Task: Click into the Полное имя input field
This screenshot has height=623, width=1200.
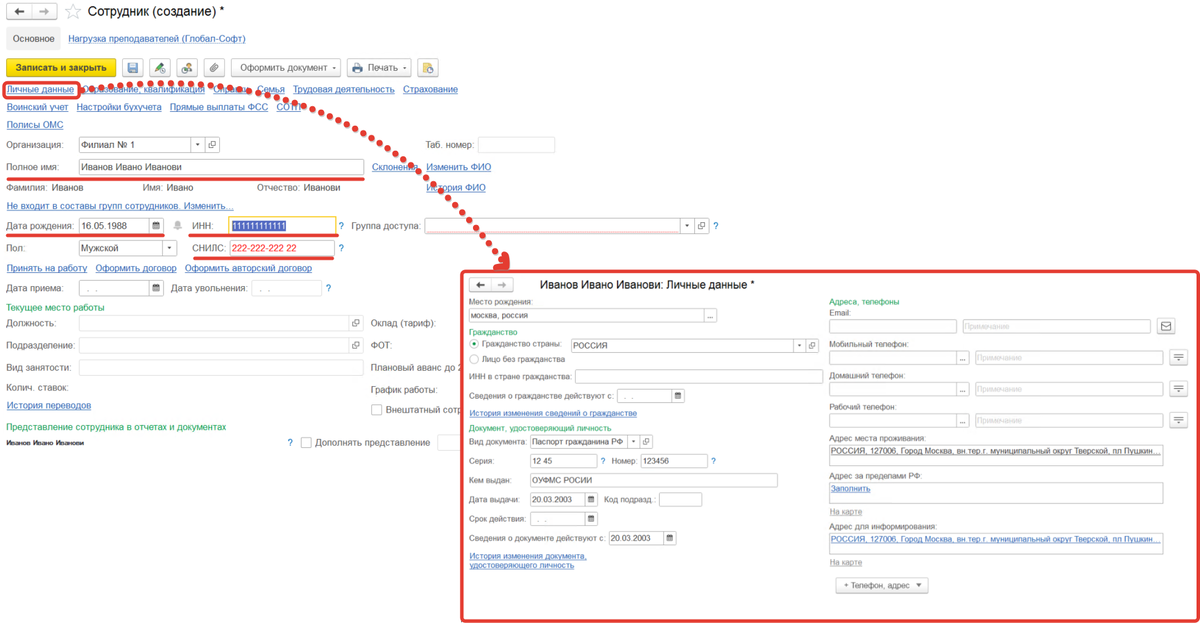Action: pyautogui.click(x=221, y=167)
